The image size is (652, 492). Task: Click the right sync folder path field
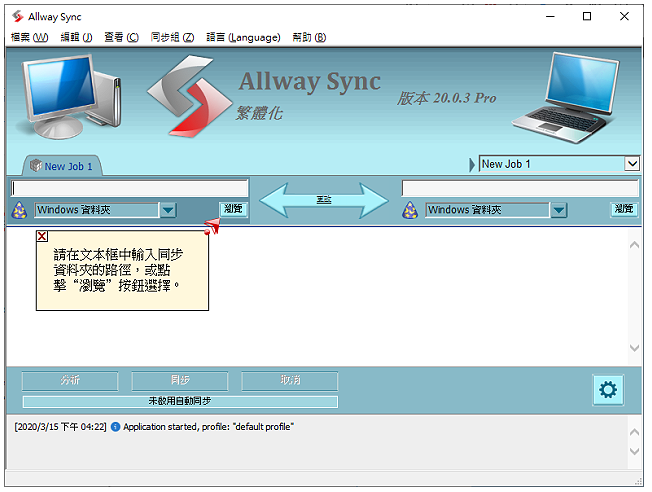coord(520,188)
